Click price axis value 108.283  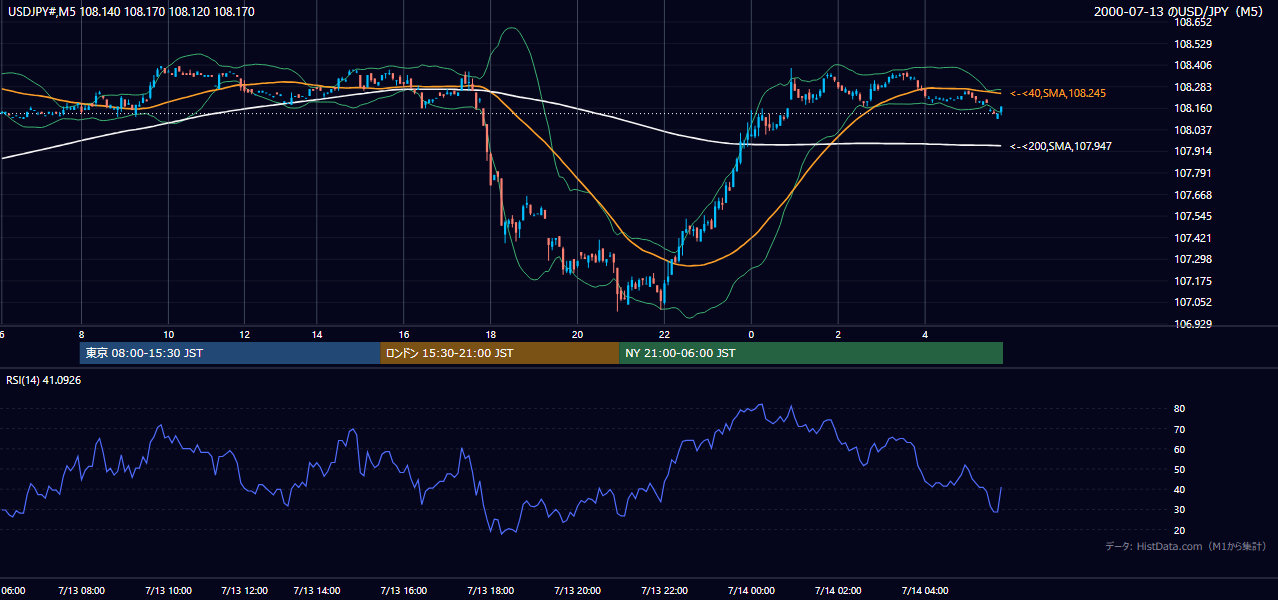pos(1192,87)
